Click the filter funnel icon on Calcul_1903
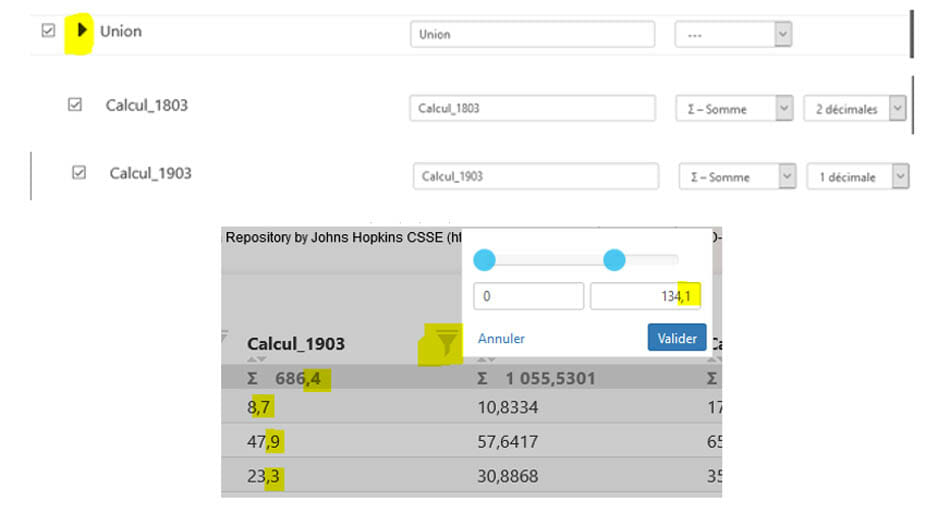The width and height of the screenshot is (950, 513). (x=447, y=343)
